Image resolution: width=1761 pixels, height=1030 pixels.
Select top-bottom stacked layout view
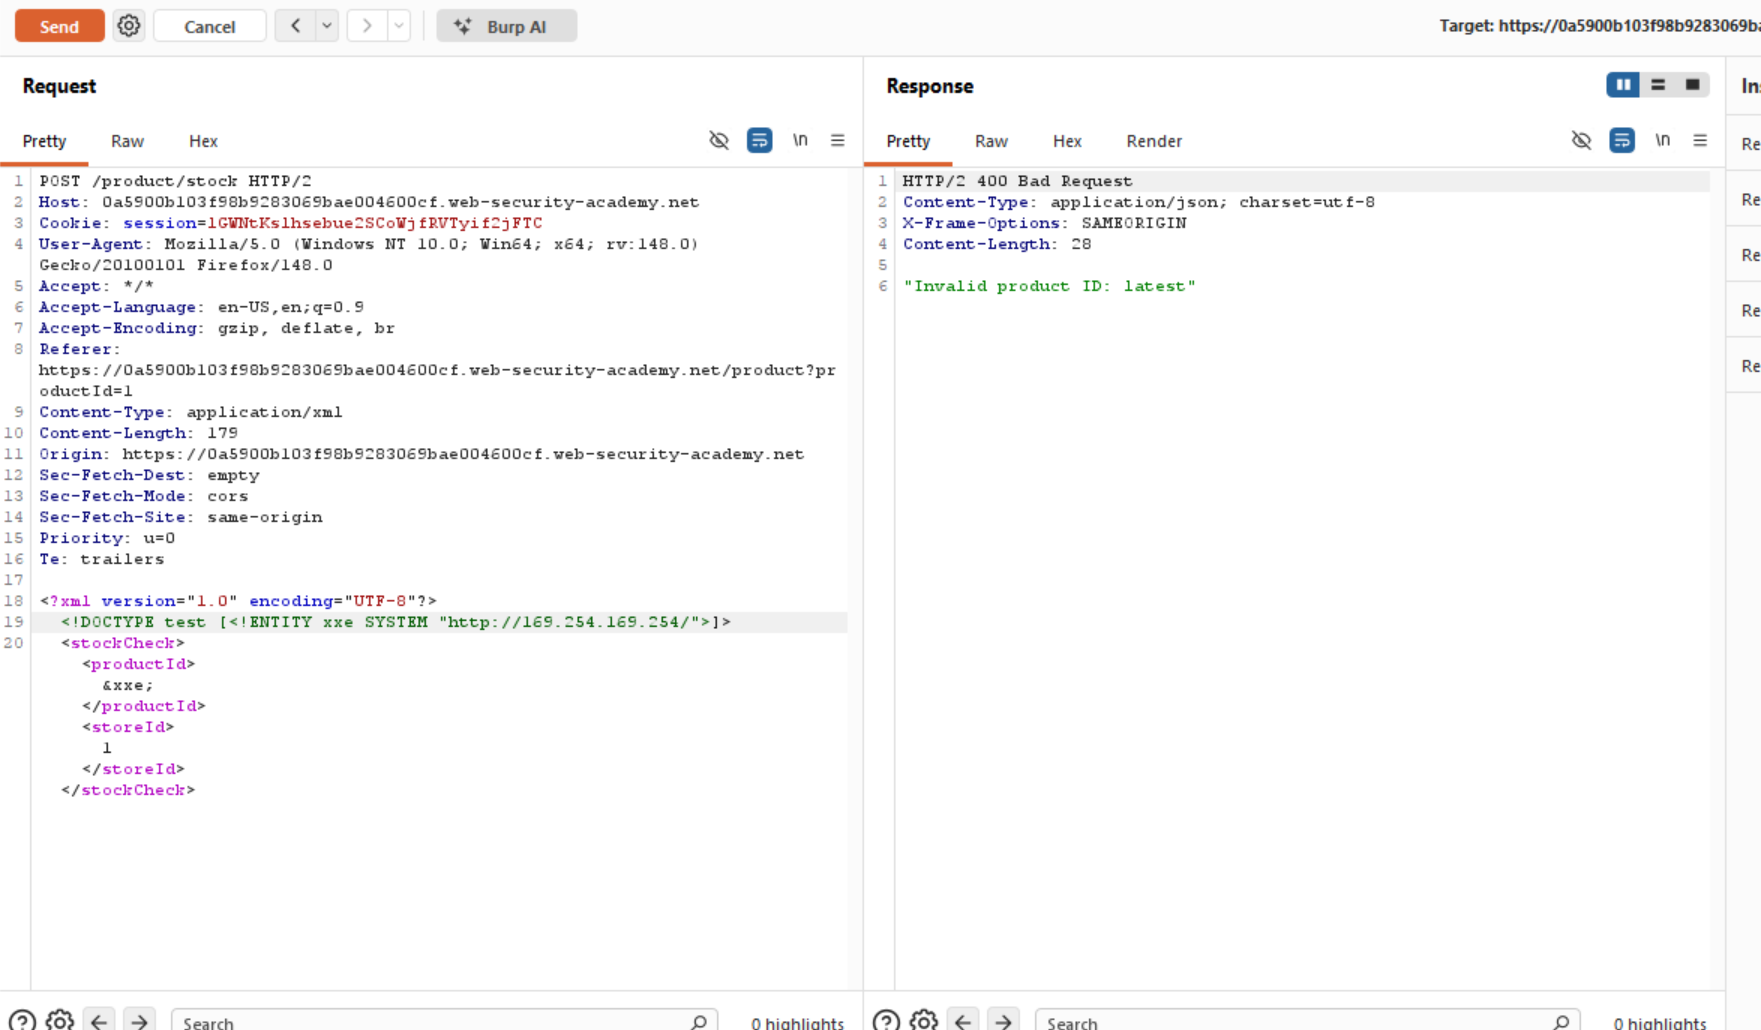click(1658, 85)
